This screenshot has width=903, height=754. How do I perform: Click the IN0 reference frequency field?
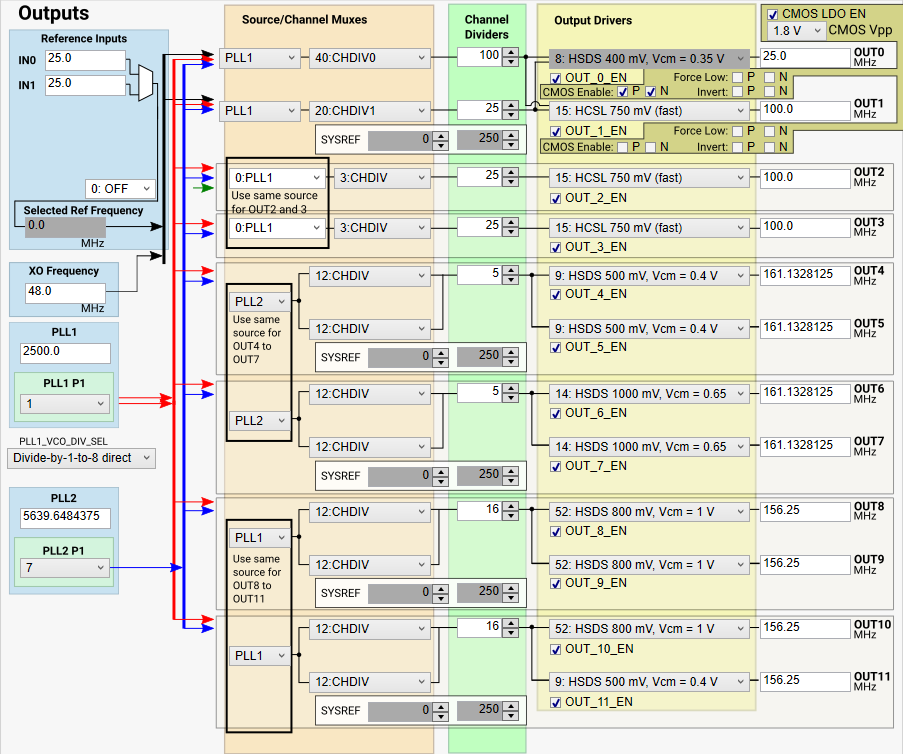pyautogui.click(x=84, y=61)
